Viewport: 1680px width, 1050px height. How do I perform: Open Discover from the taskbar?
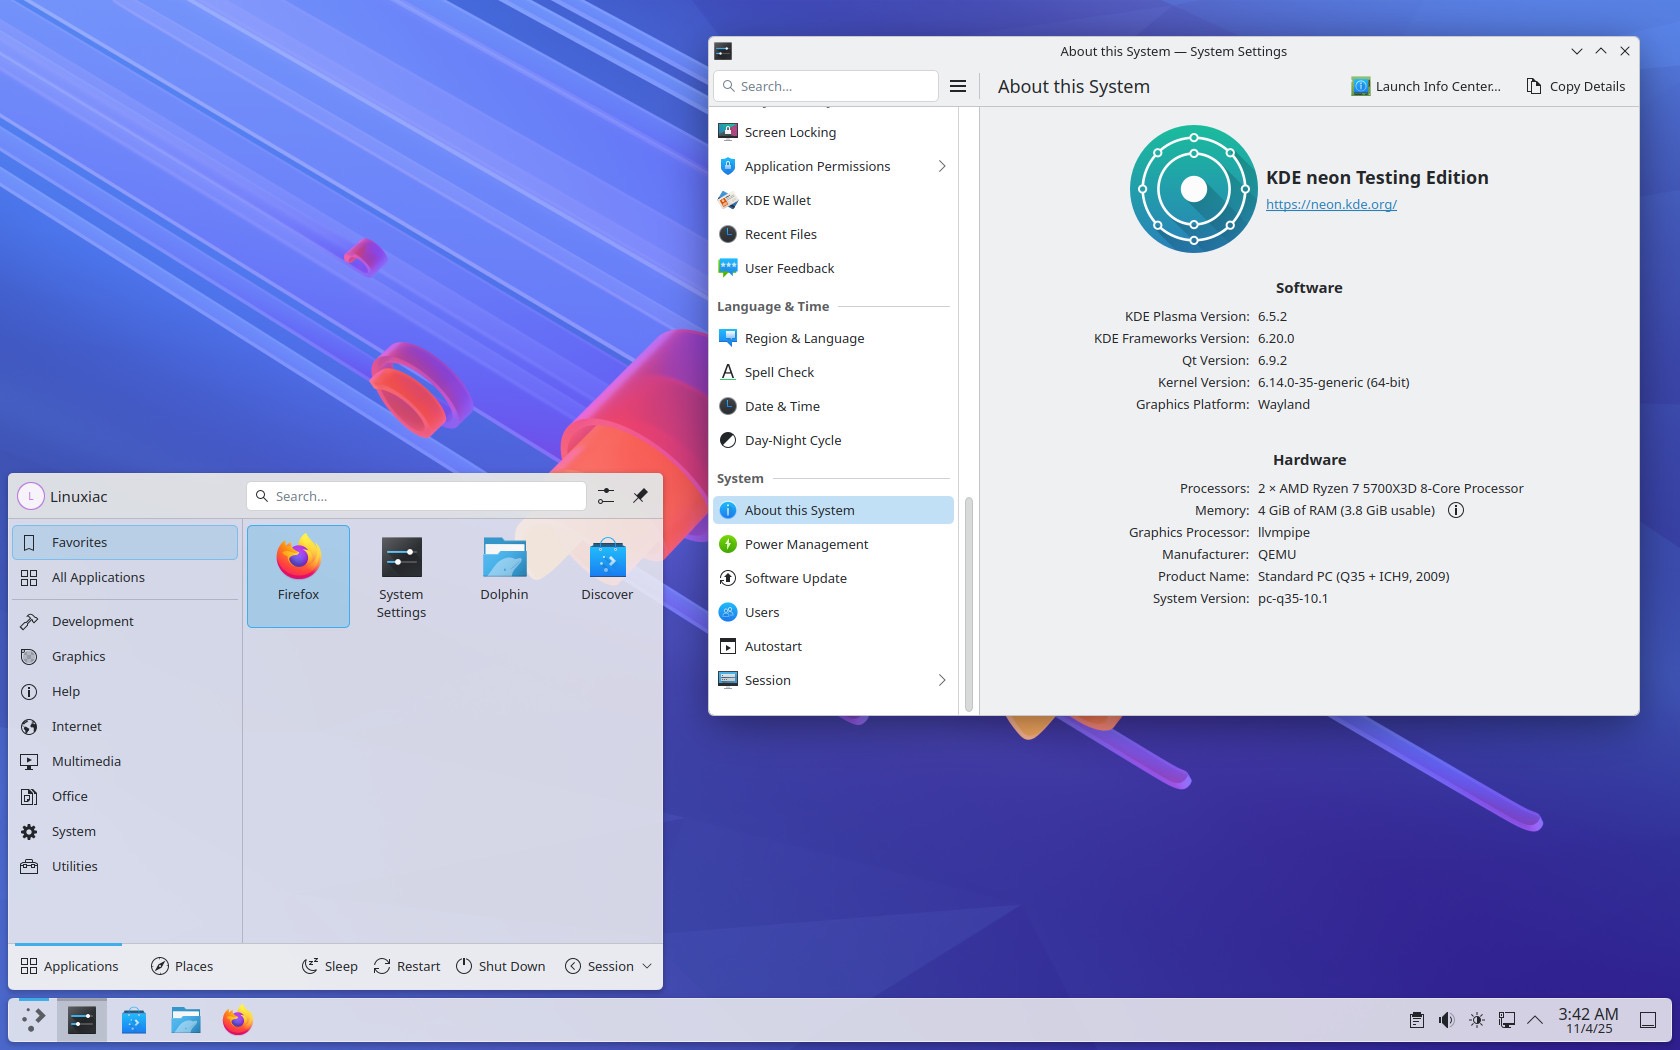click(x=134, y=1021)
